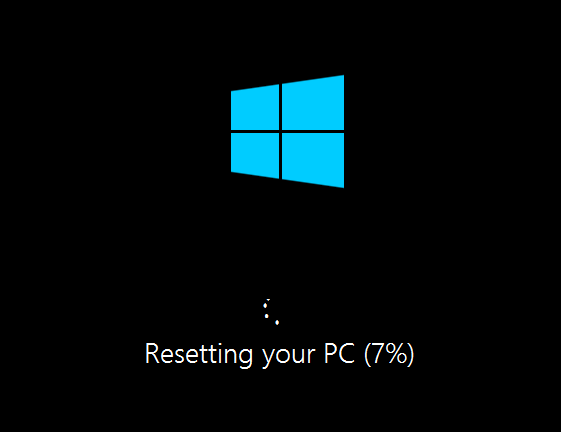This screenshot has height=432, width=561.
Task: Click the word "PC" in the status message
Action: pyautogui.click(x=339, y=353)
